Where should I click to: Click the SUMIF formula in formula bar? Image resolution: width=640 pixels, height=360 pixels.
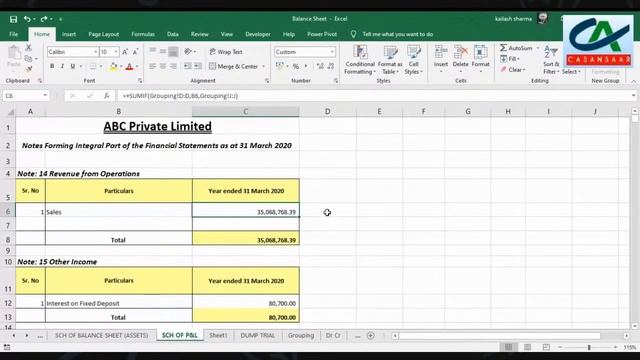(x=180, y=96)
